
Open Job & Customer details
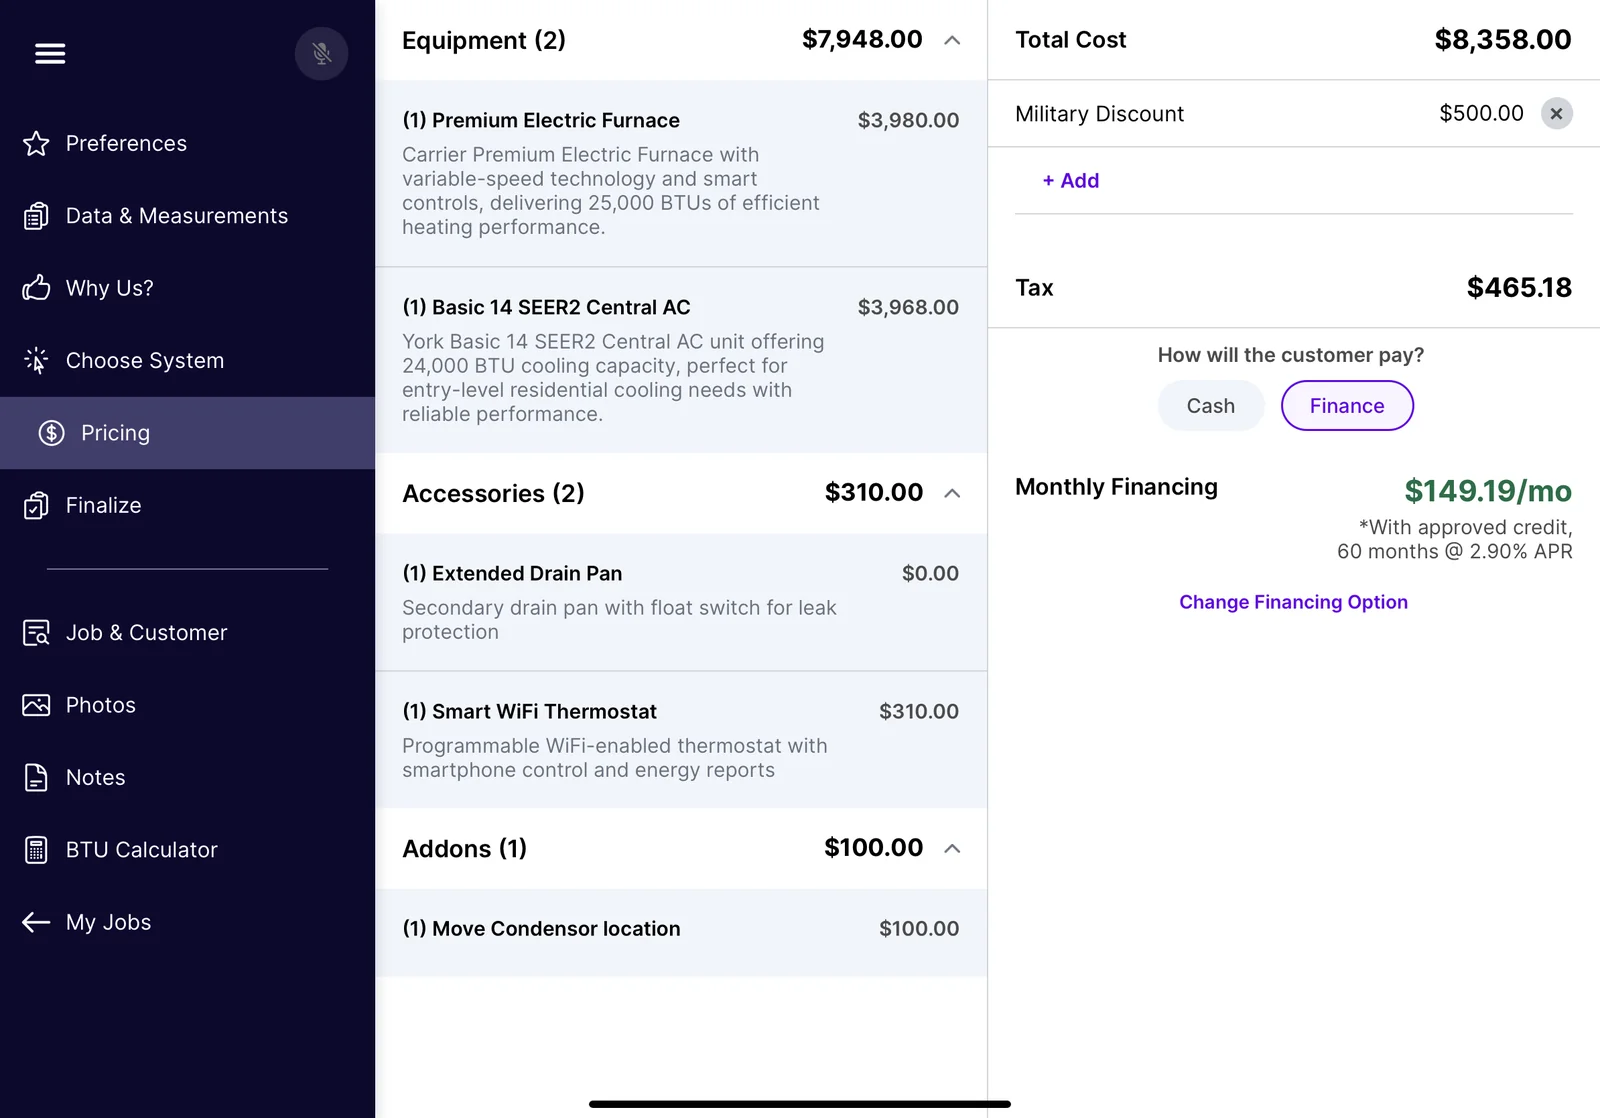click(187, 633)
